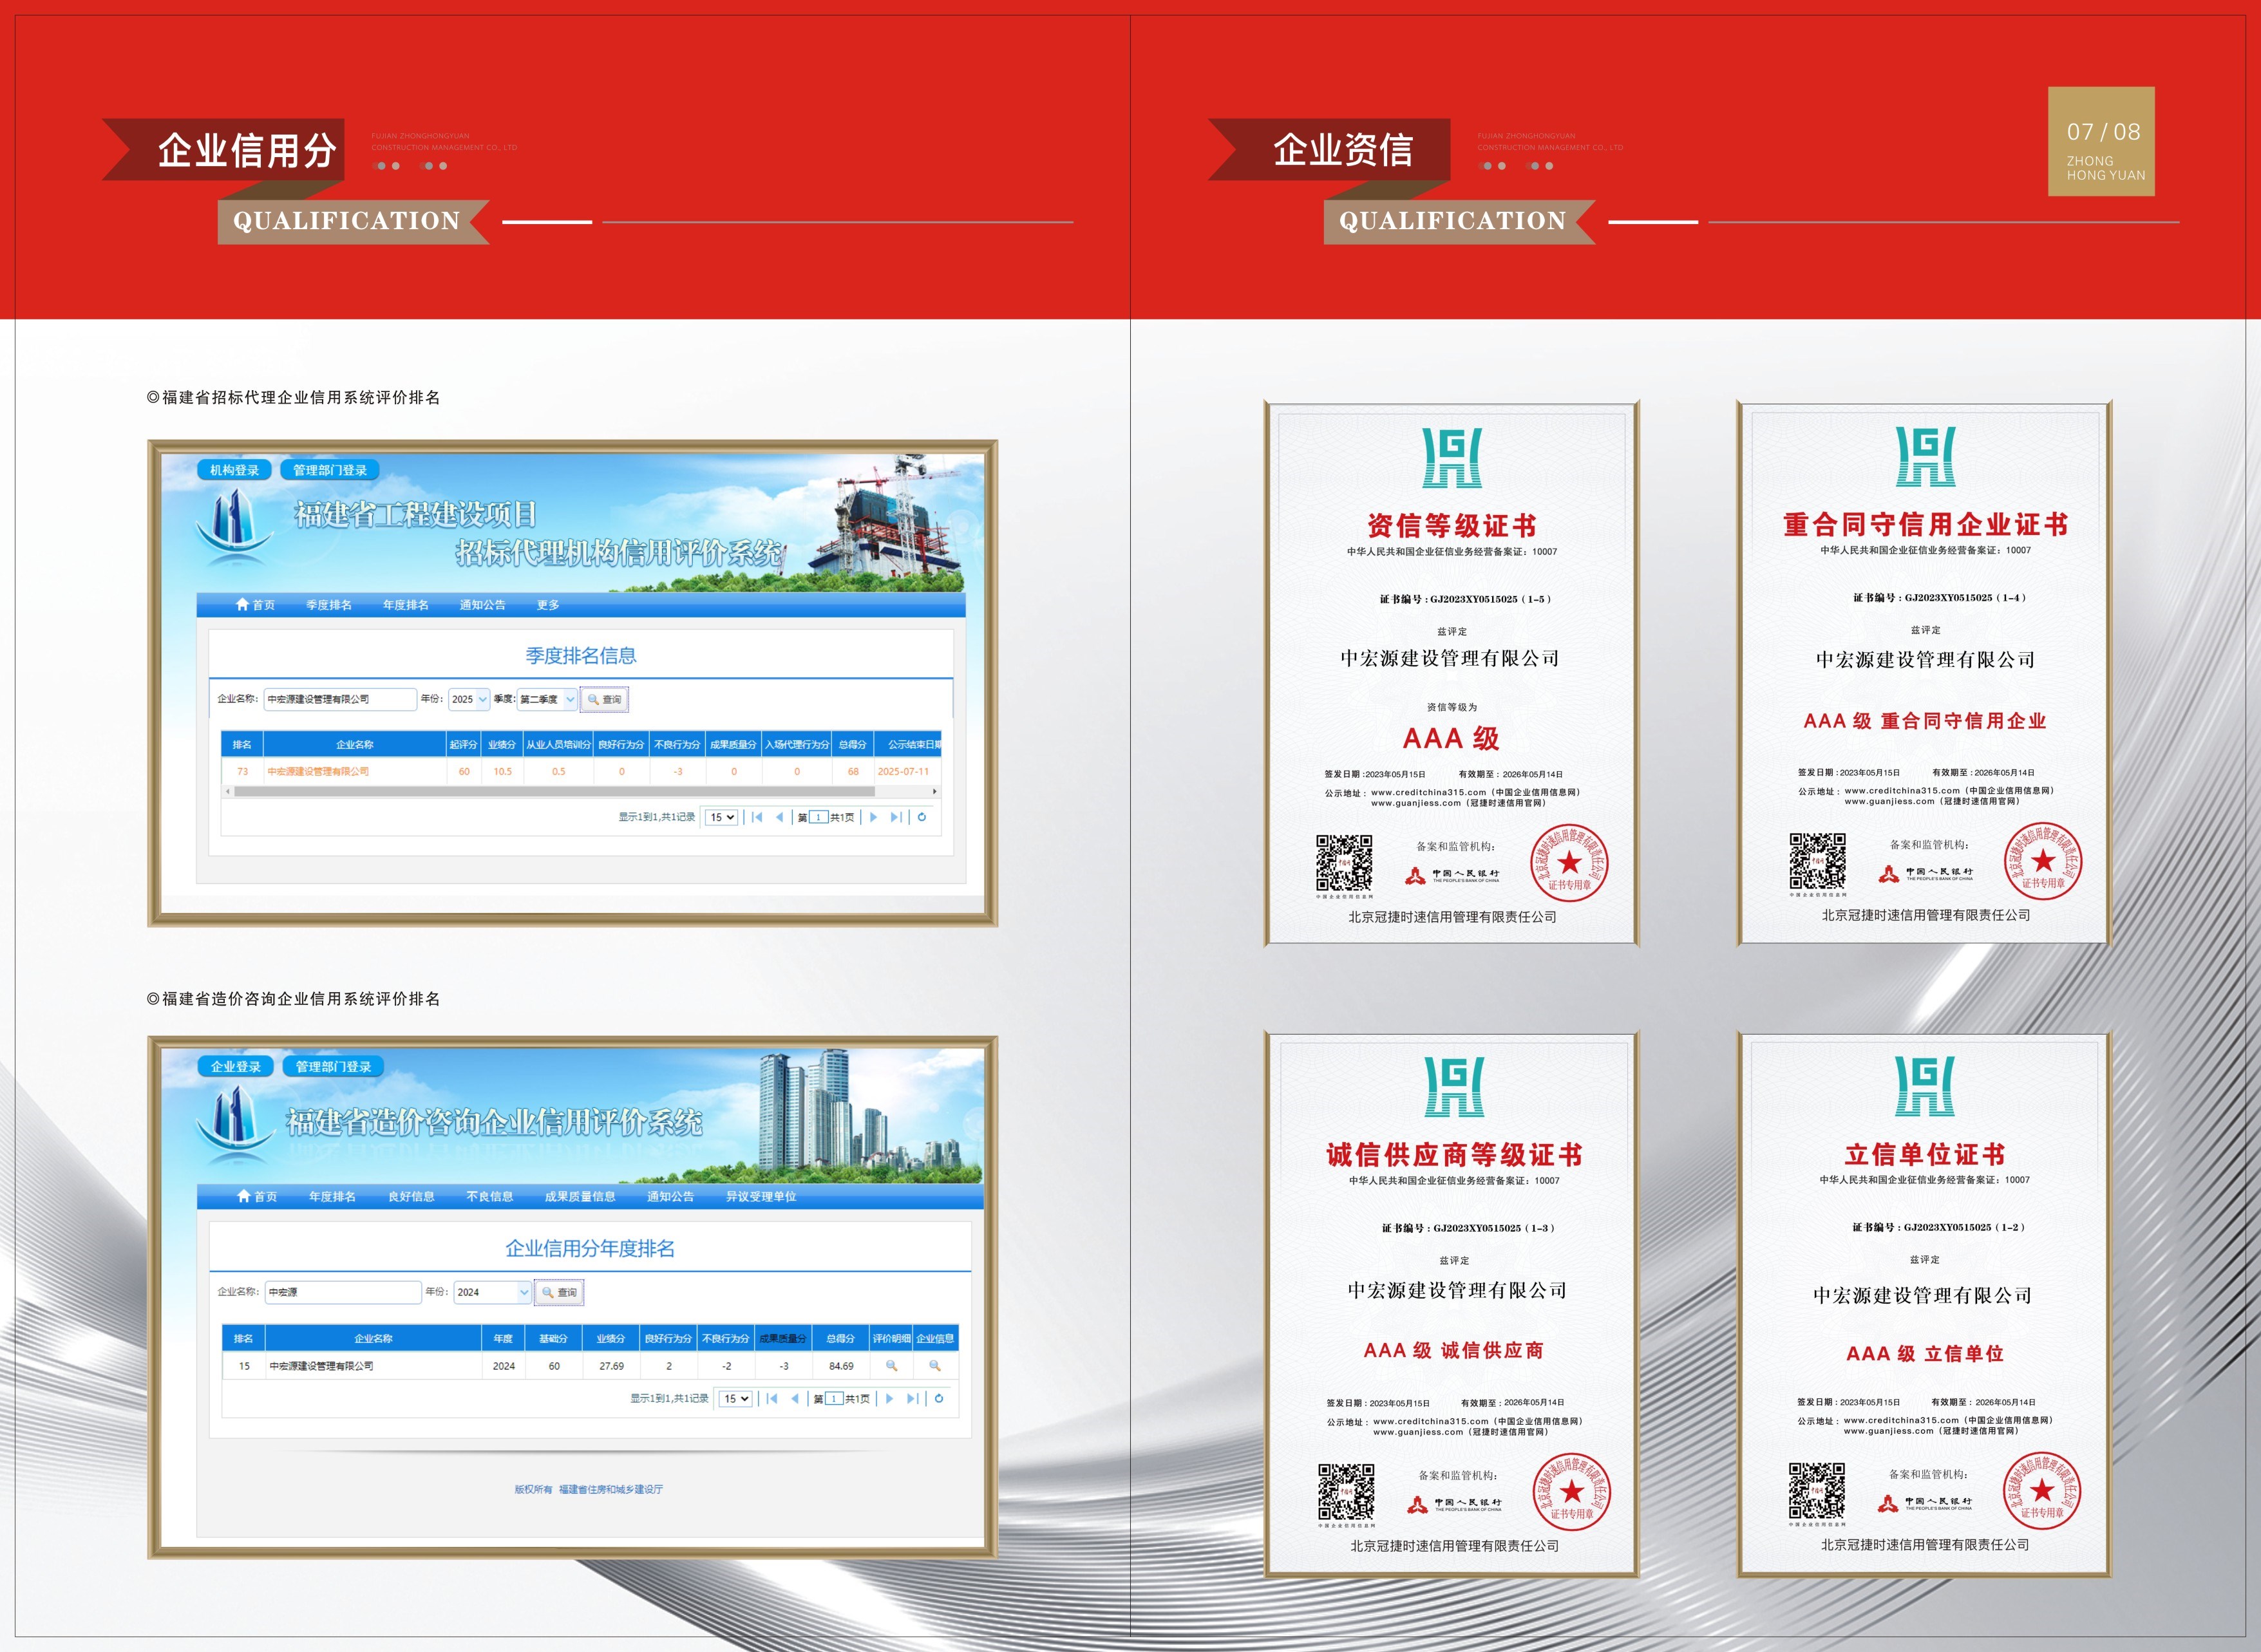
Task: Select 年度排名 in 招标代理 system navigation
Action: 406,605
